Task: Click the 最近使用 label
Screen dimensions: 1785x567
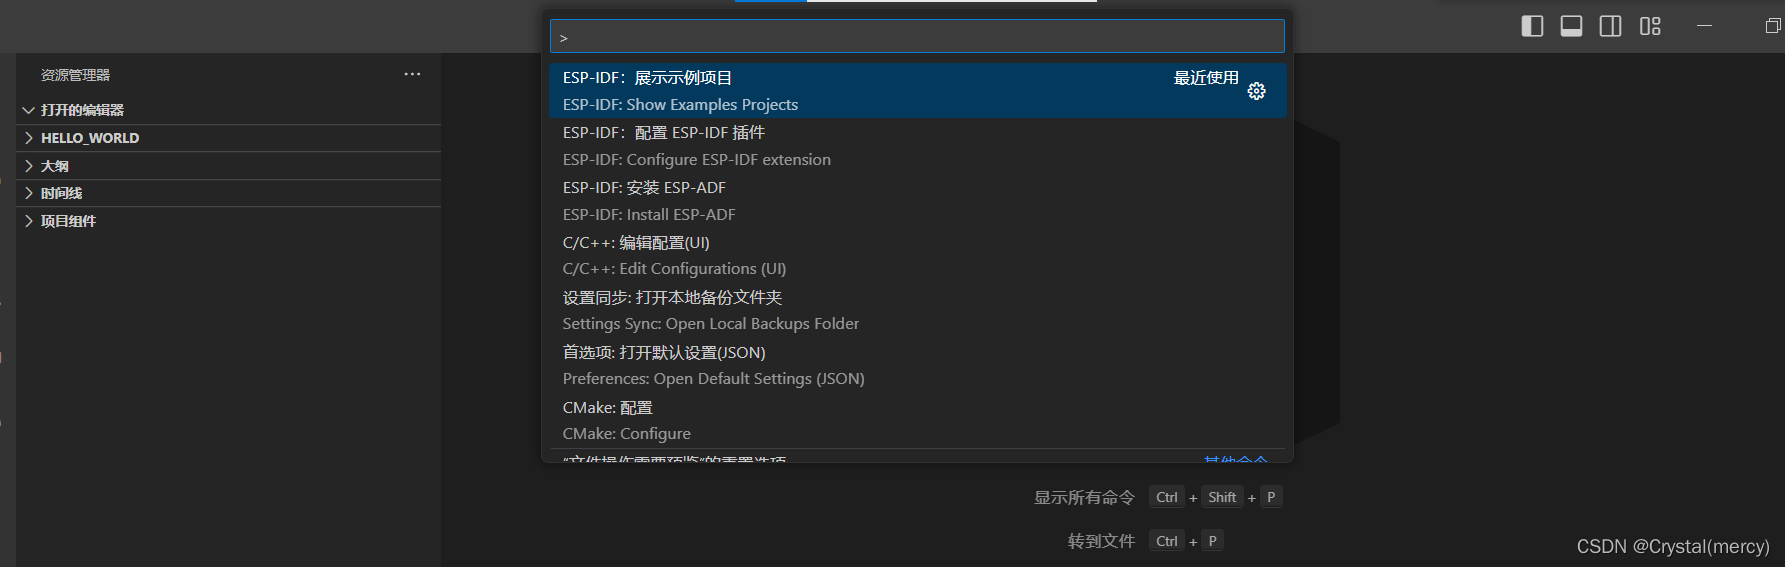Action: [1206, 78]
